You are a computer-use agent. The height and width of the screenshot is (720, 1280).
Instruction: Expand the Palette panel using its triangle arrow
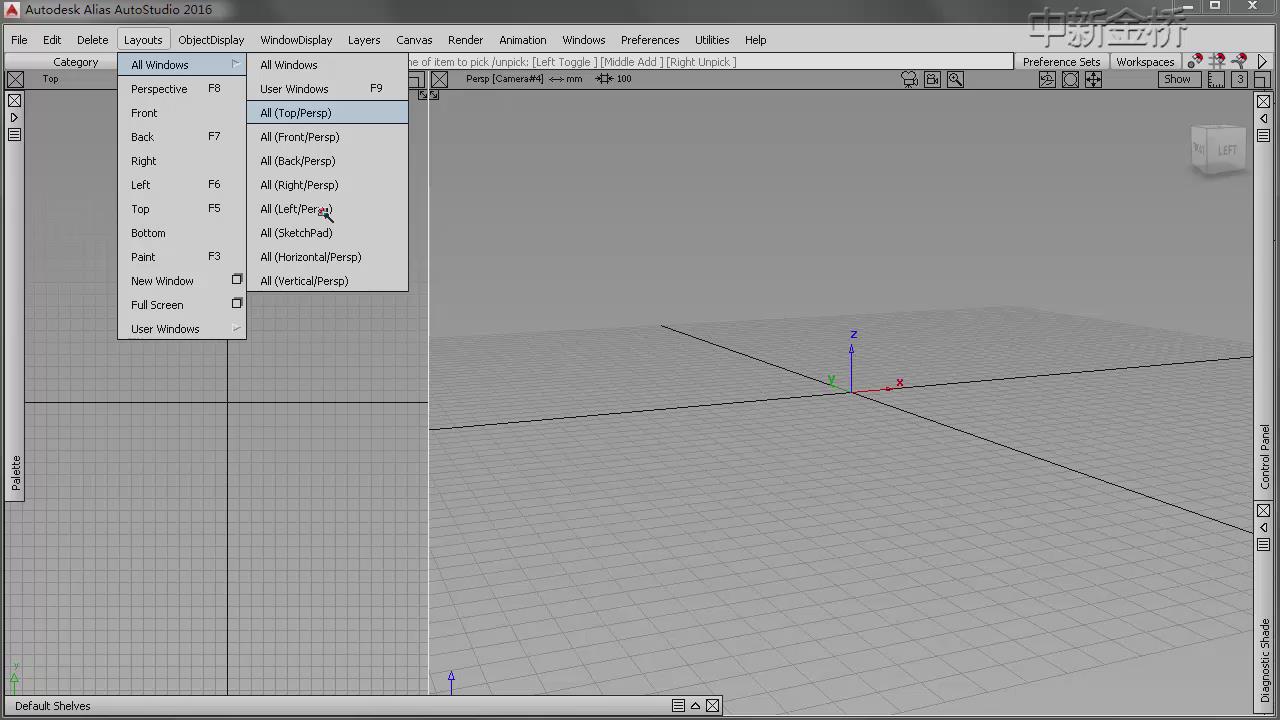click(x=15, y=117)
